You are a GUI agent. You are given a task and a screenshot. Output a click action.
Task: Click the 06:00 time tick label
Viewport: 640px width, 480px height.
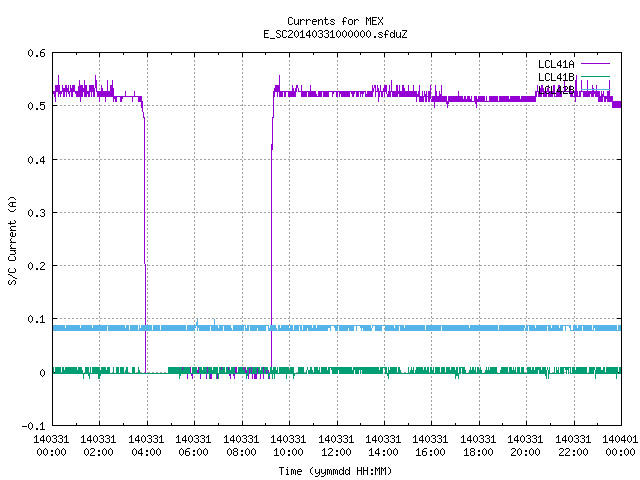(x=193, y=452)
